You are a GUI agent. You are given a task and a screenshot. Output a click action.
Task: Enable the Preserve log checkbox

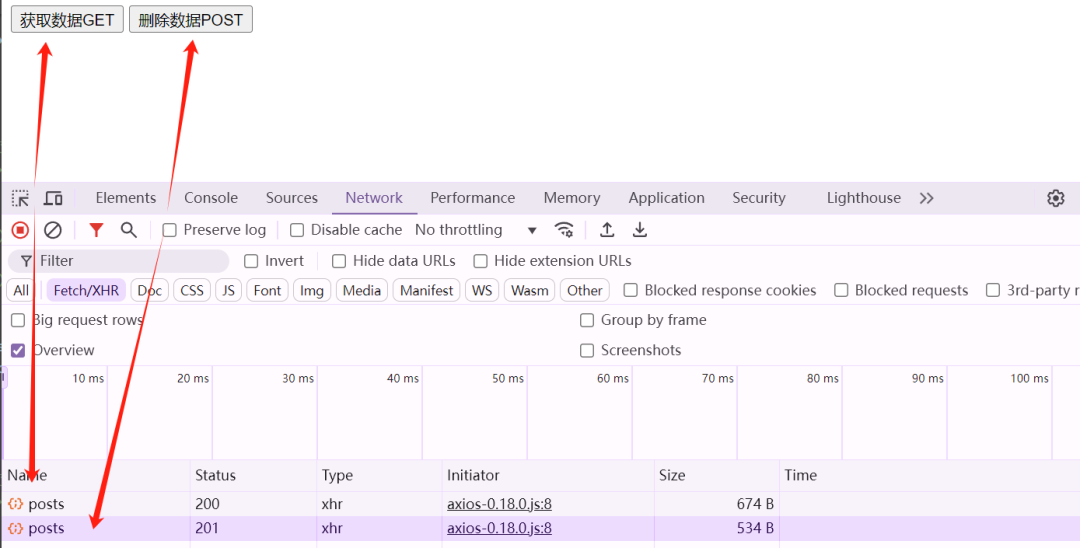point(170,230)
